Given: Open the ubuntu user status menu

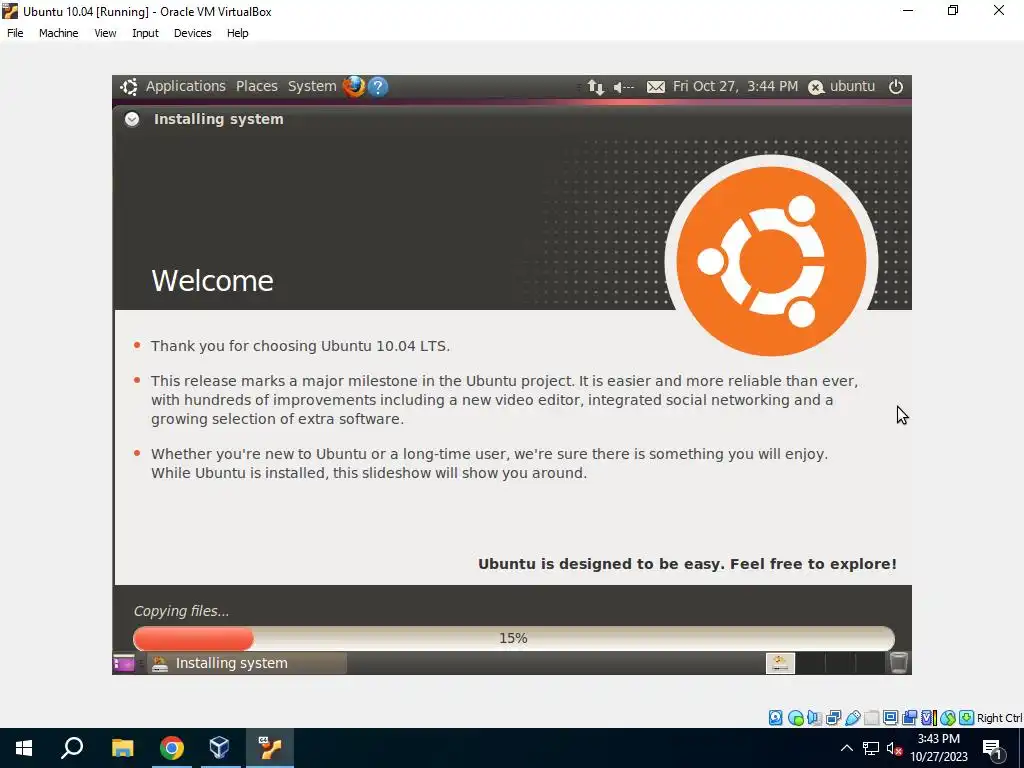Looking at the screenshot, I should [x=841, y=86].
